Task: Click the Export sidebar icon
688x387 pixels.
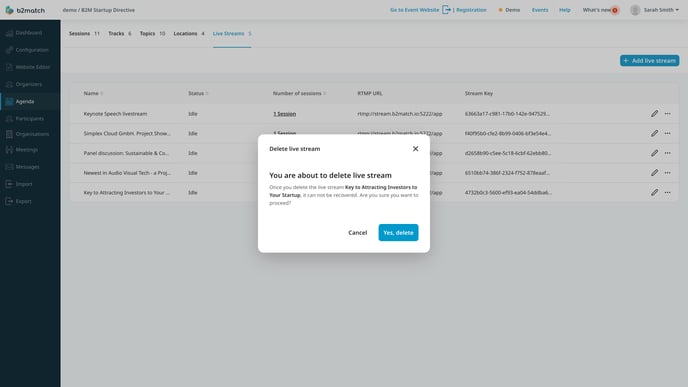Action: [9, 201]
